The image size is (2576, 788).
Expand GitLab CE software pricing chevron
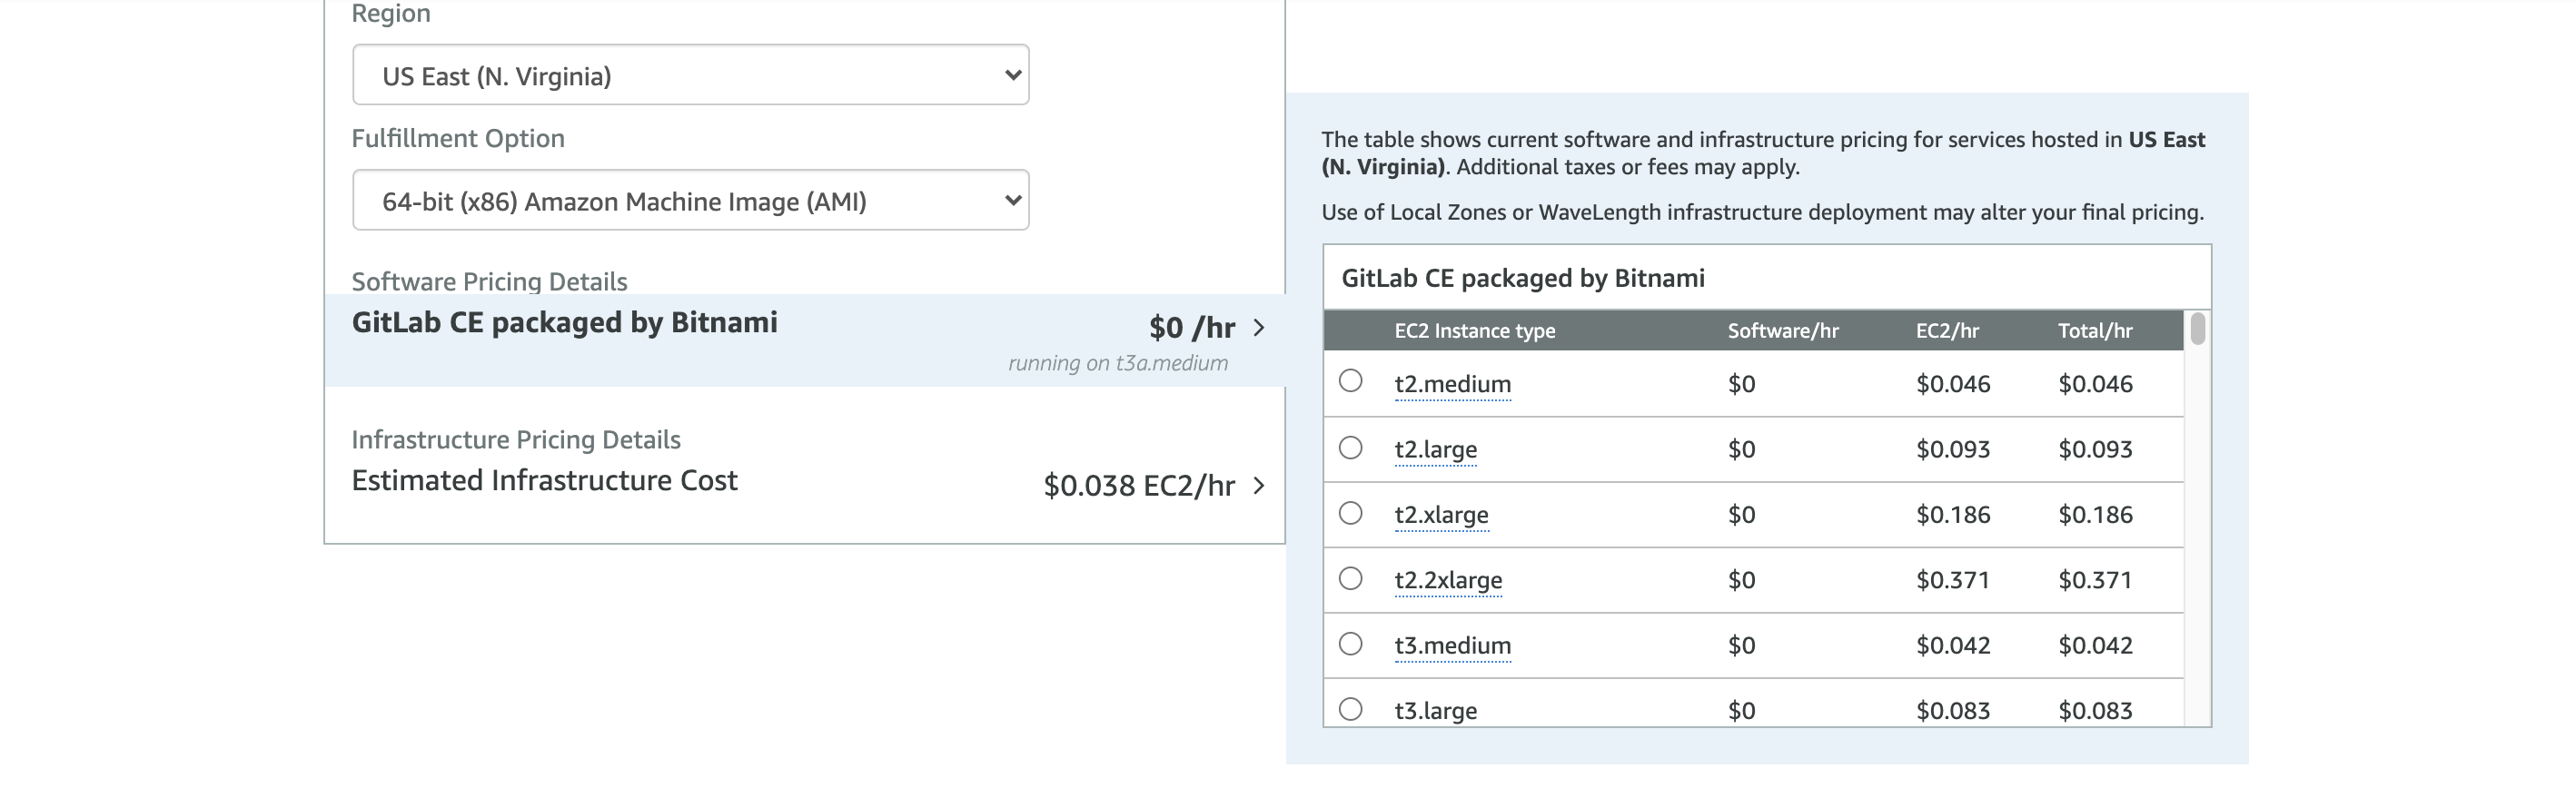1258,328
